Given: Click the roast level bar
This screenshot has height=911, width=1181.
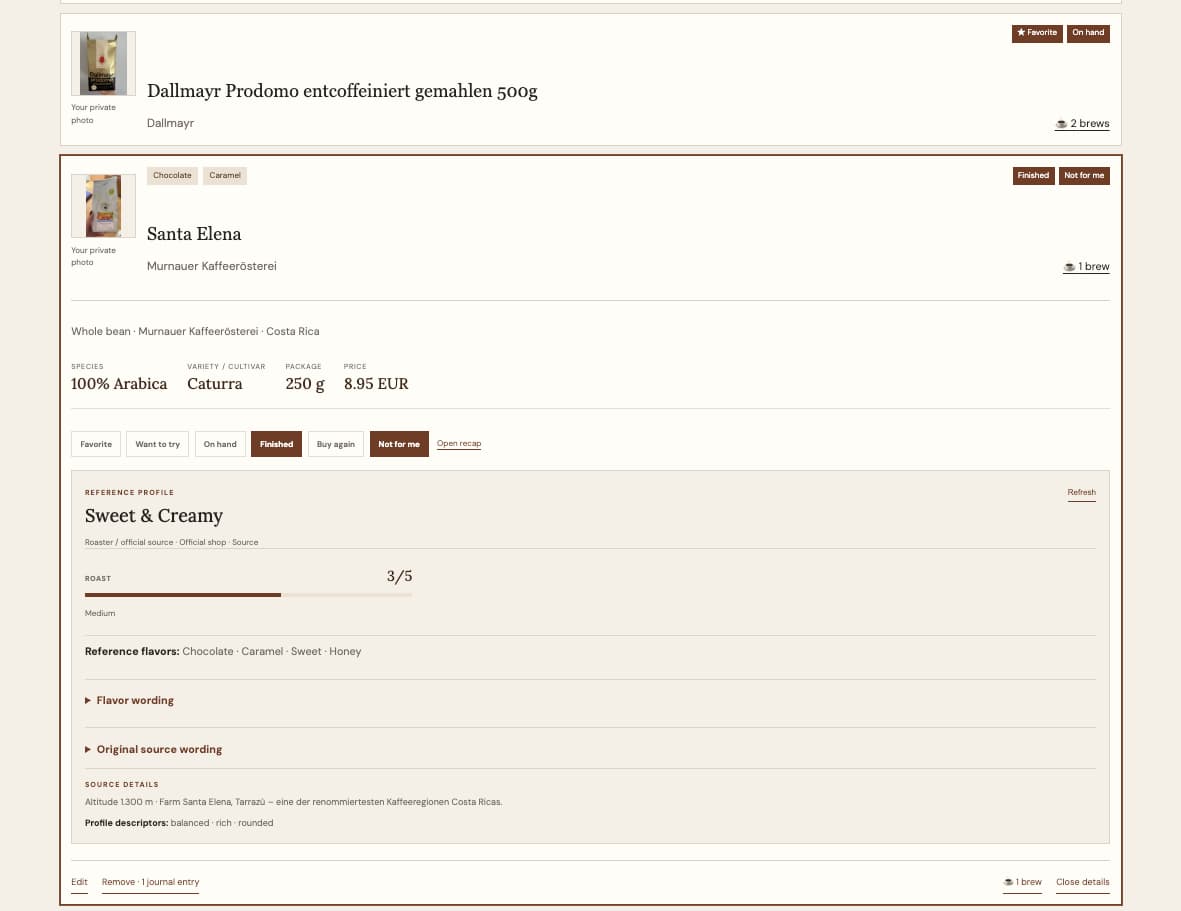Looking at the screenshot, I should (249, 595).
